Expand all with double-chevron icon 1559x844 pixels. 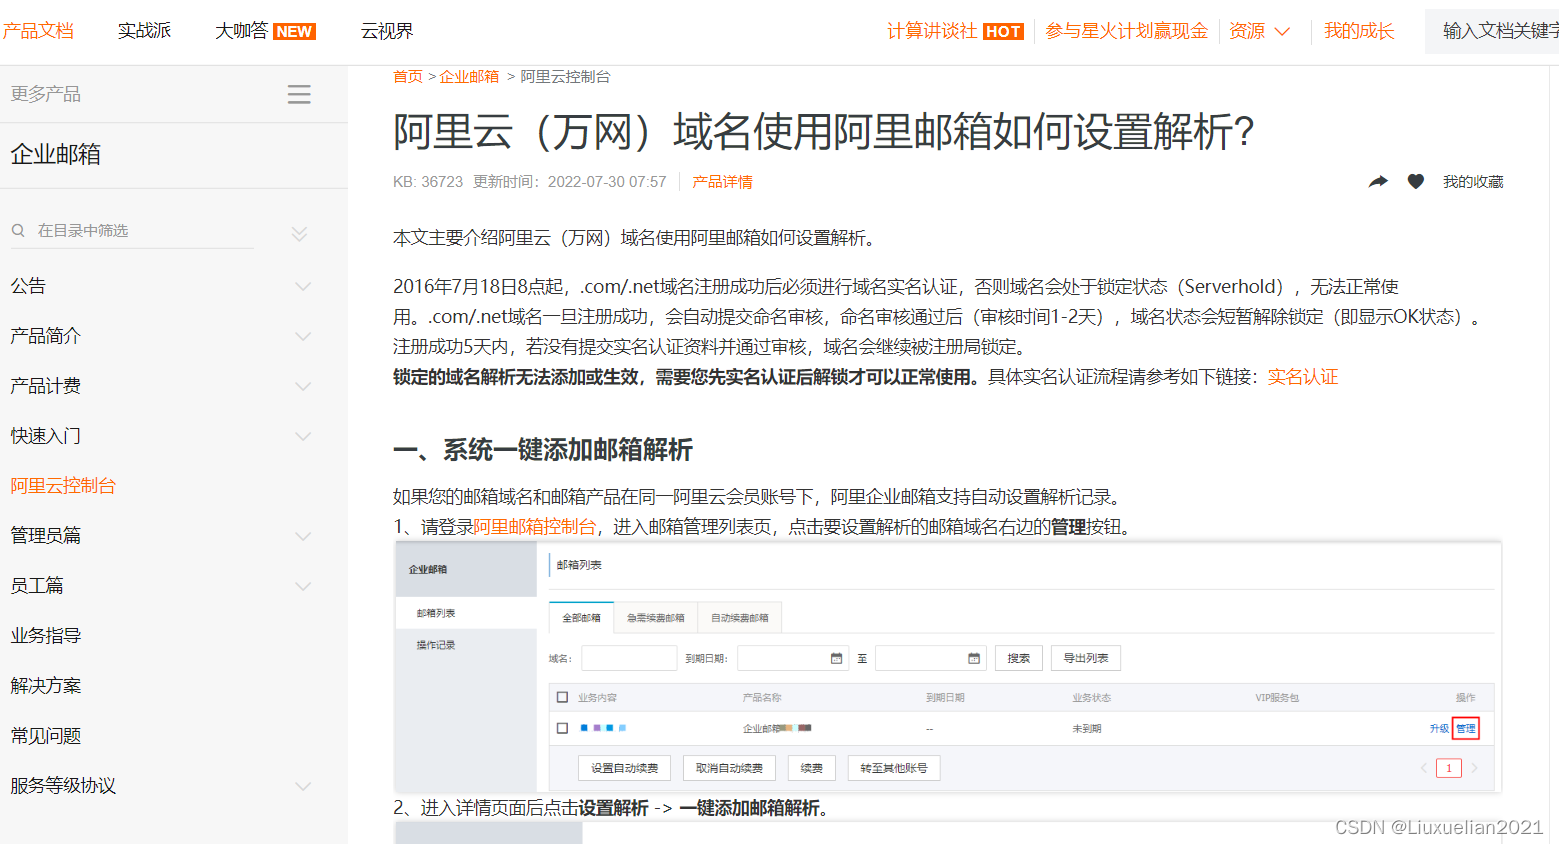[299, 233]
